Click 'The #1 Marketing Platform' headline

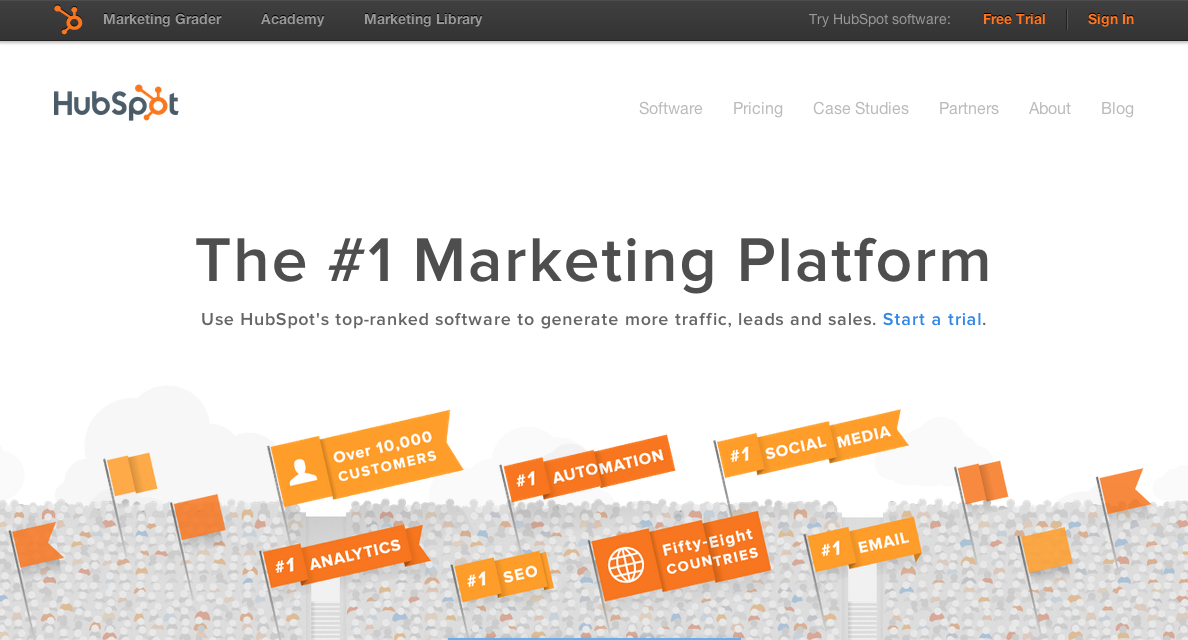coord(593,261)
